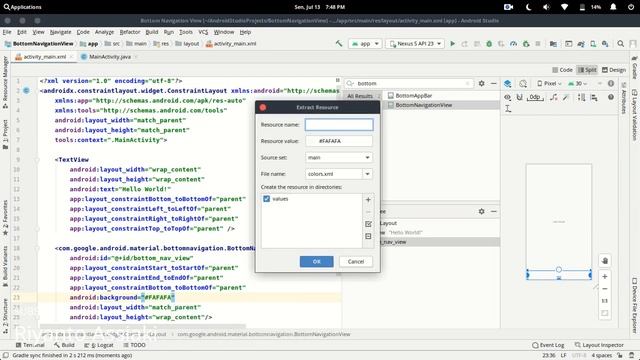Switch to Design view mode
Viewport: 640px width, 360px height.
tap(614, 70)
